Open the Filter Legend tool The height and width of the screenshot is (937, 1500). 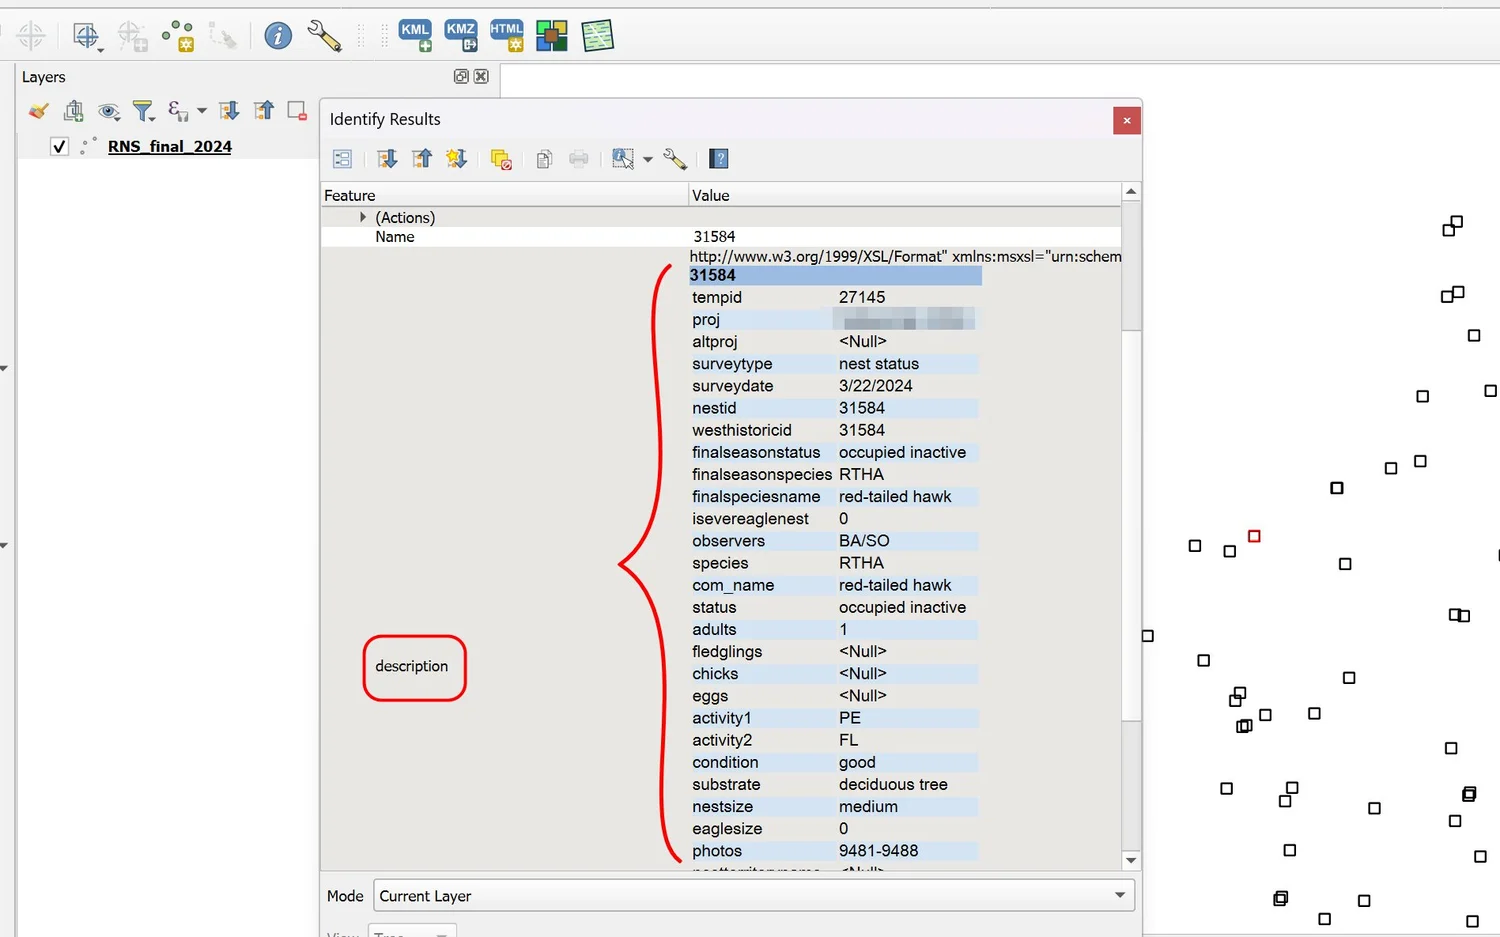(x=143, y=111)
